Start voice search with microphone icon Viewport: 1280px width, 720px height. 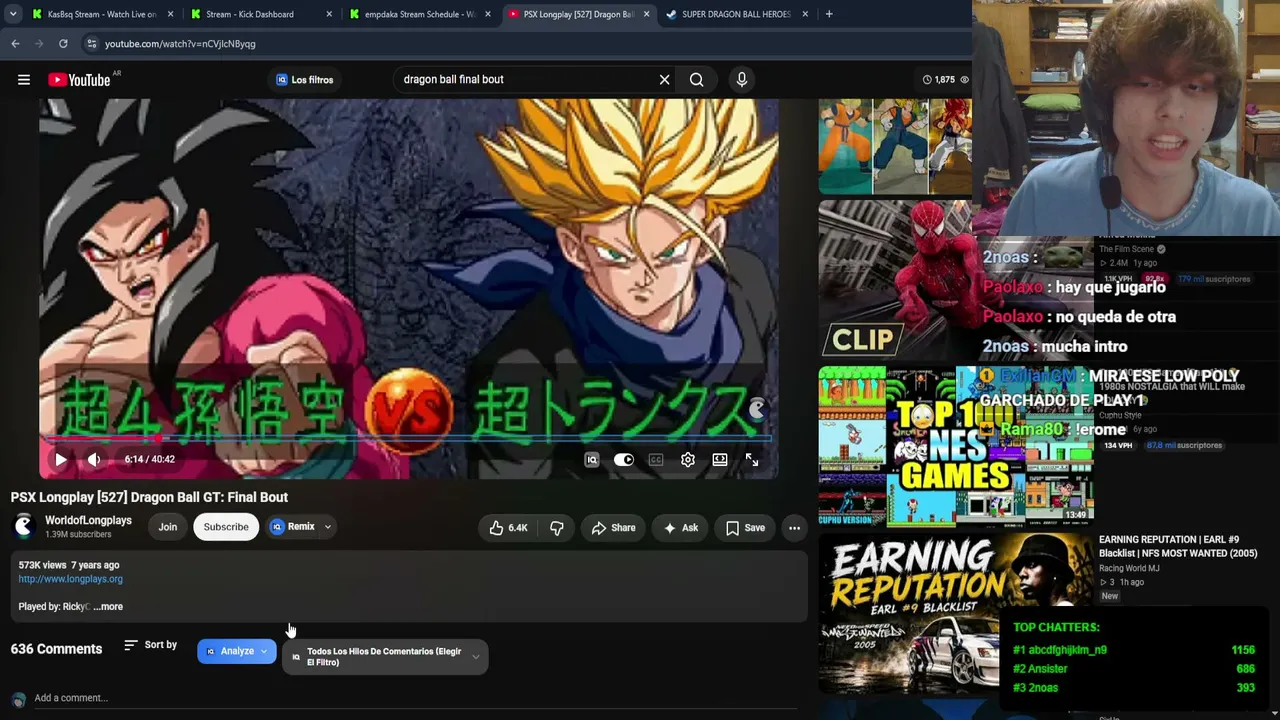coord(741,80)
